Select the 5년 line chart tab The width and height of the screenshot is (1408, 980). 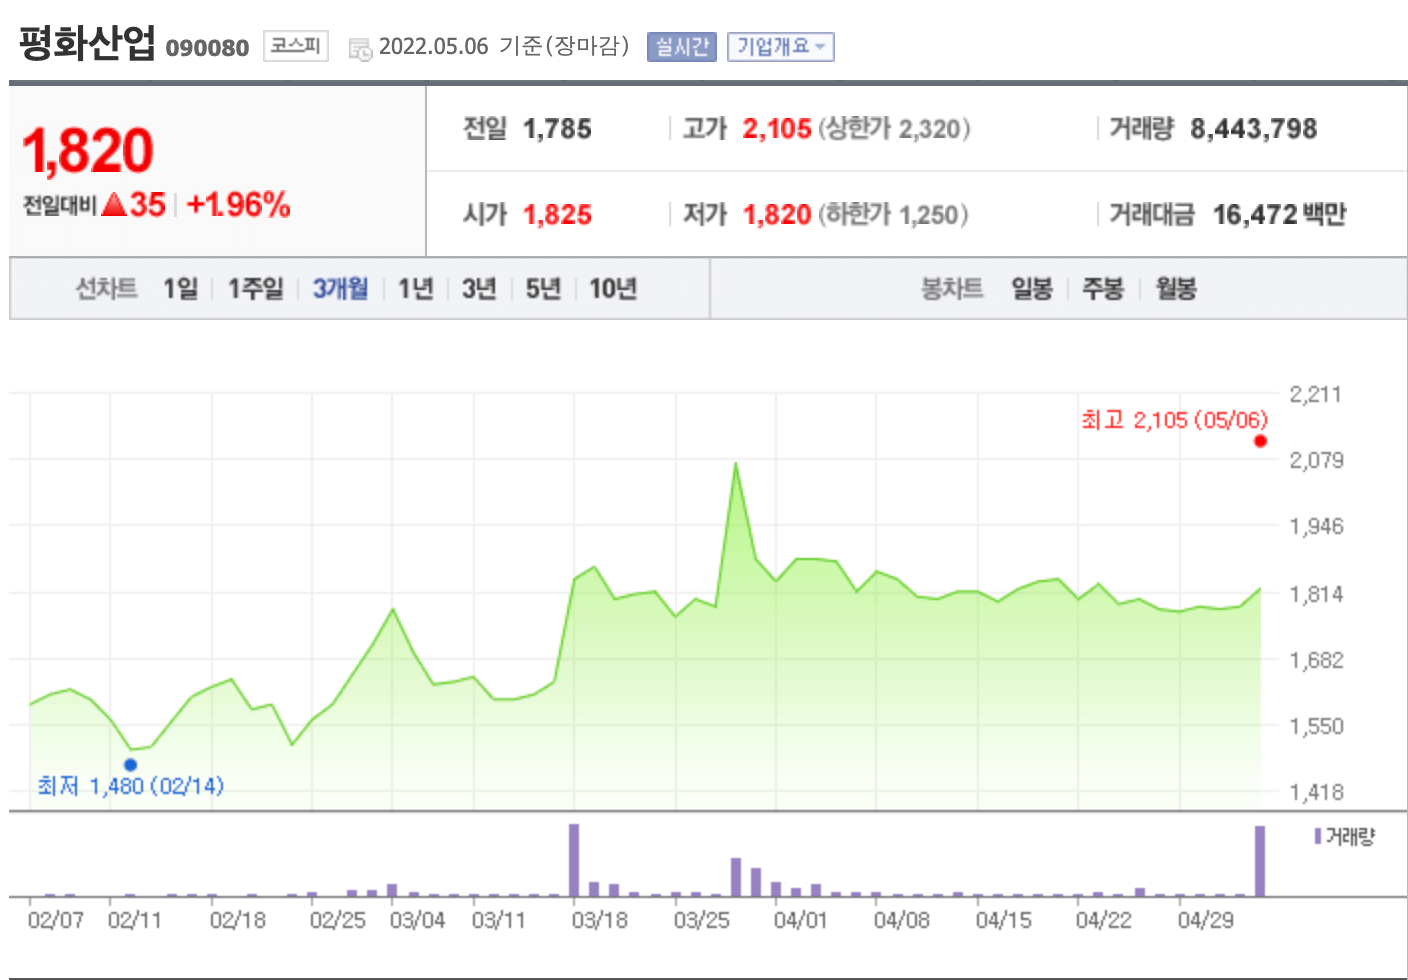point(543,289)
